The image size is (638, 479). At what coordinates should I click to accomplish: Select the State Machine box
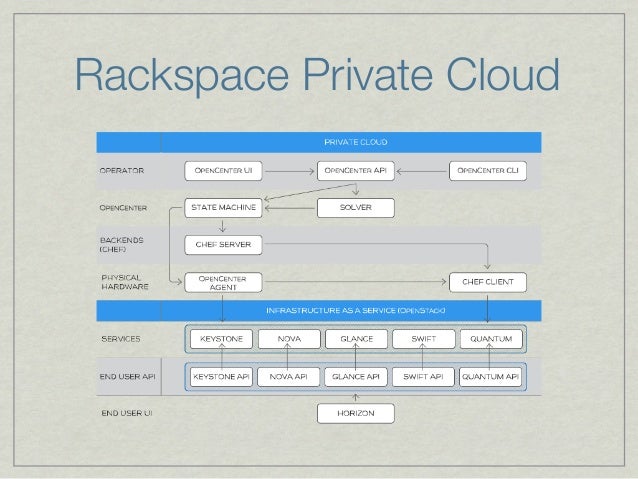pos(223,208)
